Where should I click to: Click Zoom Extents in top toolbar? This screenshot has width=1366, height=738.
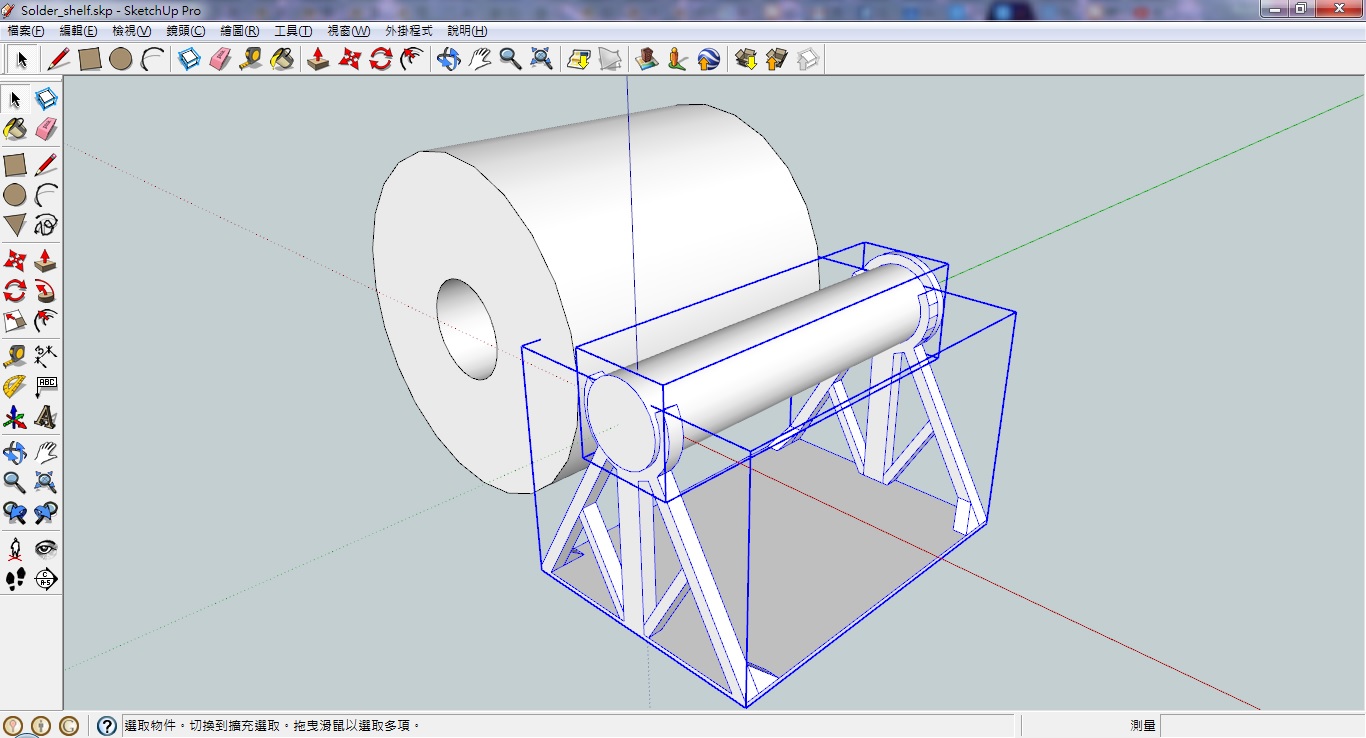click(542, 59)
